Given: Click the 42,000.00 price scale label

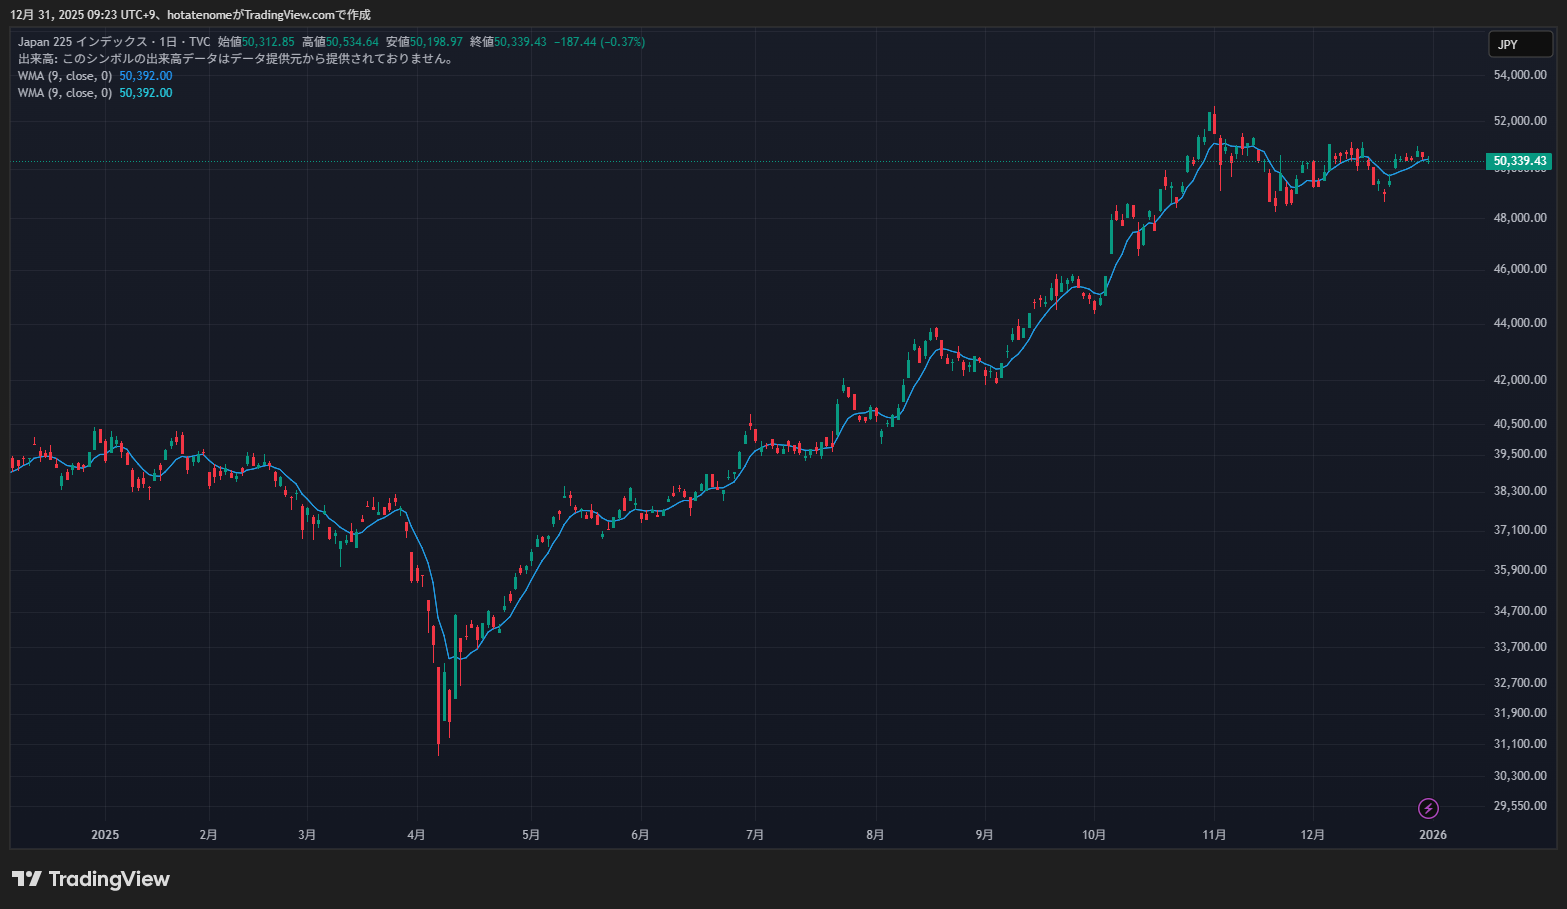Looking at the screenshot, I should coord(1519,380).
